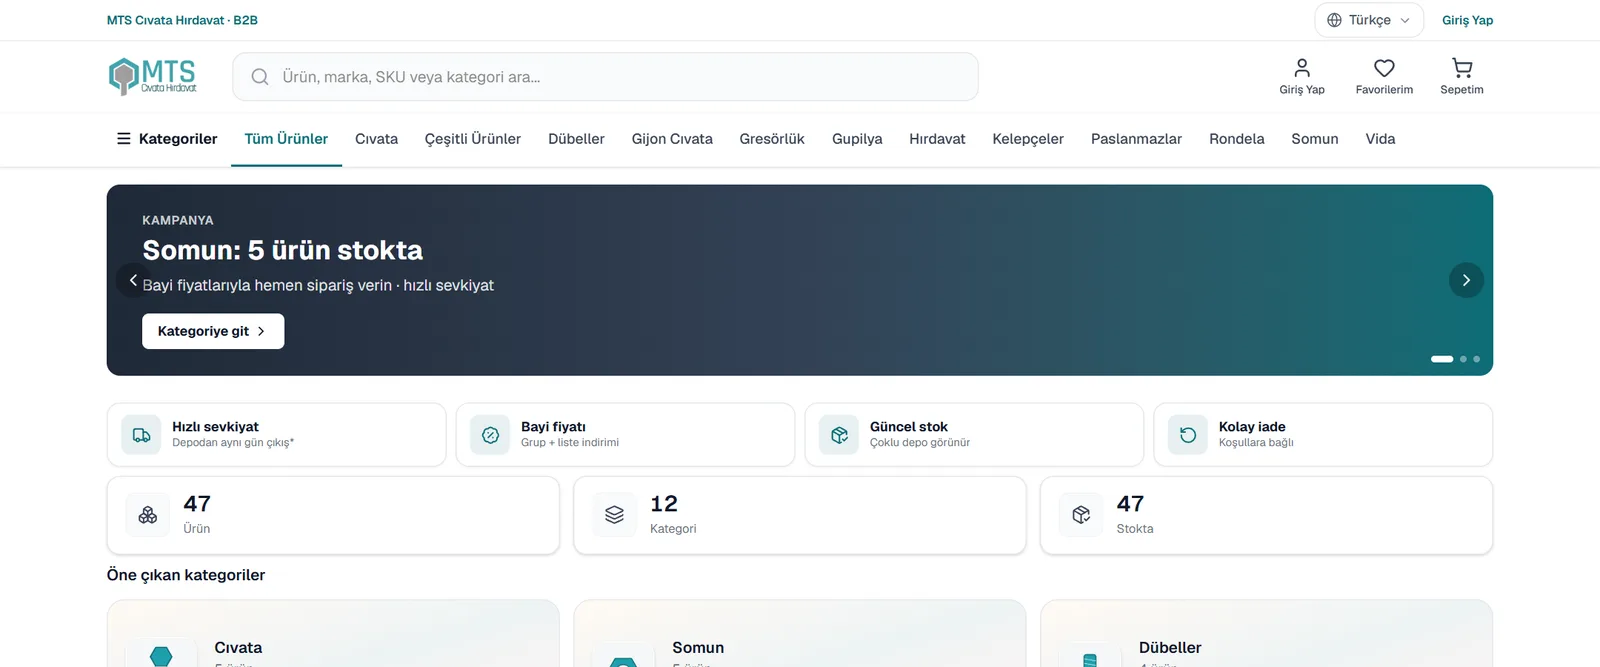
Task: Show previous banner slide arrow
Action: coord(133,280)
